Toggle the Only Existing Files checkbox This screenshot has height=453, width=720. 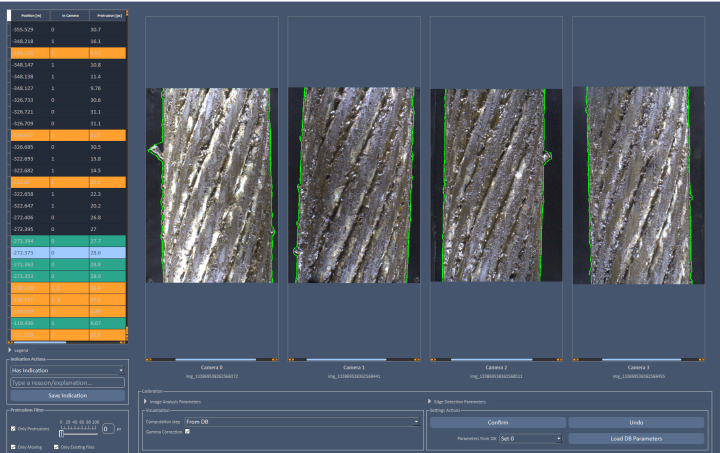(56, 446)
